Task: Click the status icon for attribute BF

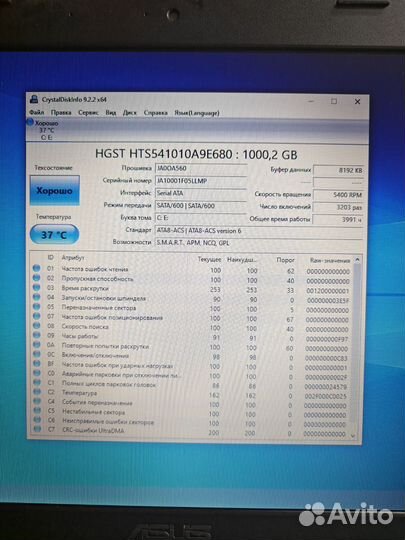Action: (37, 364)
